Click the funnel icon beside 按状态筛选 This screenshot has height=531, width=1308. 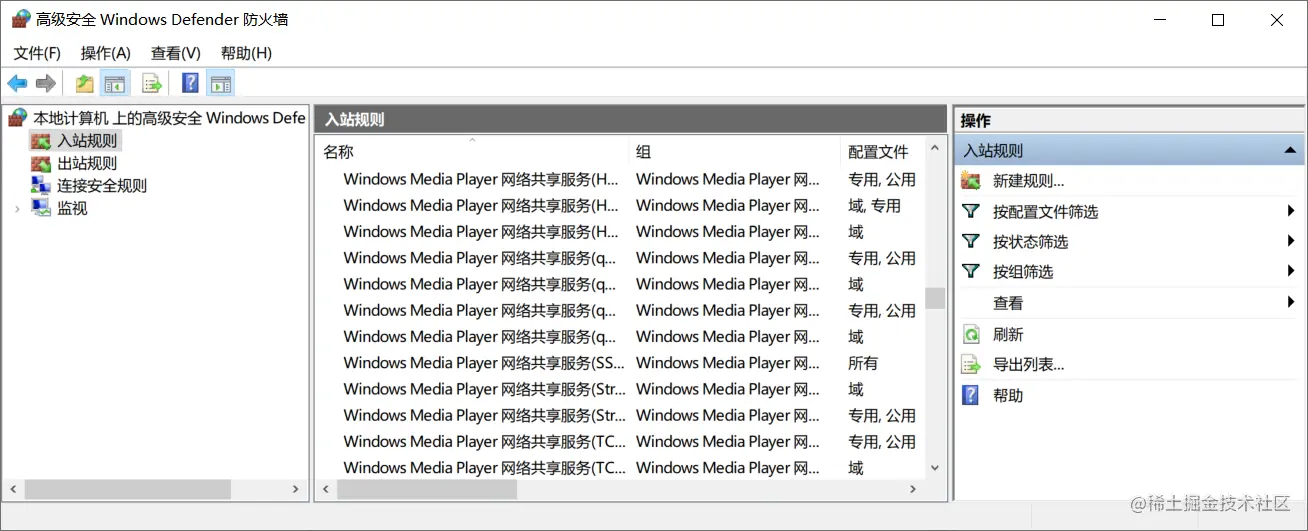pyautogui.click(x=971, y=241)
